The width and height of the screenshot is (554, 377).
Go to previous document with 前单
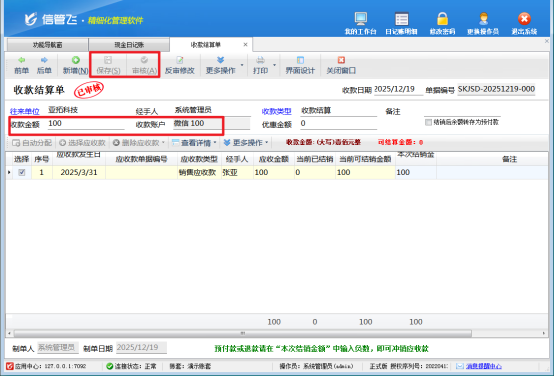pos(22,65)
